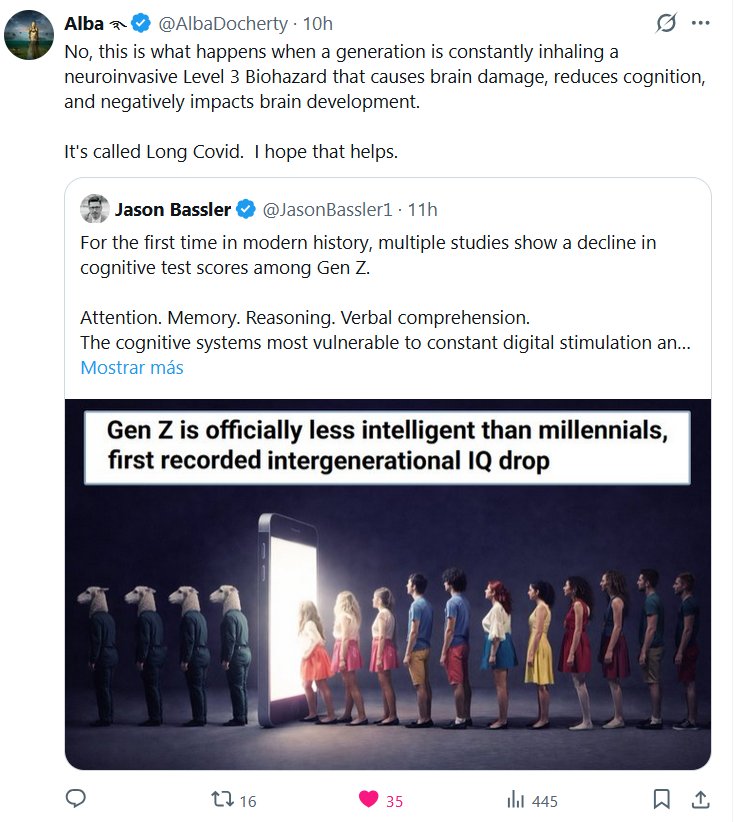Viewport: 740px width, 822px height.
Task: Reply to Alba's post
Action: (76, 799)
